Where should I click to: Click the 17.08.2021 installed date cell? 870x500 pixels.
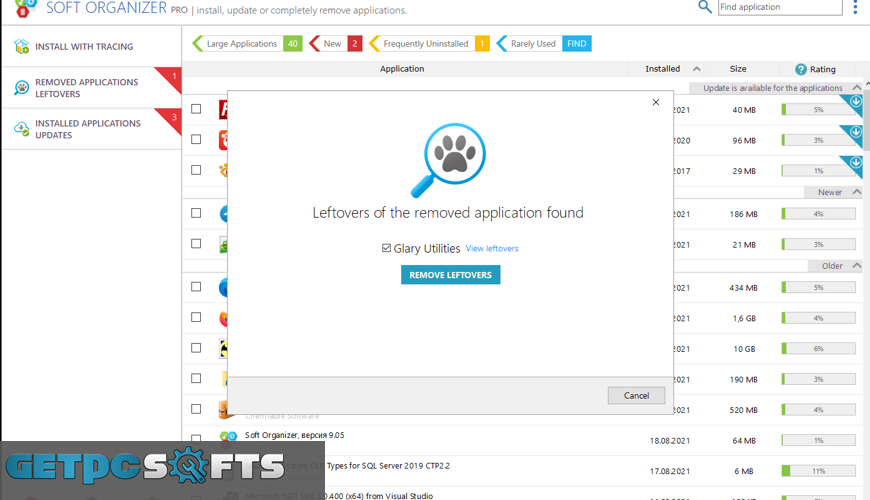670,471
